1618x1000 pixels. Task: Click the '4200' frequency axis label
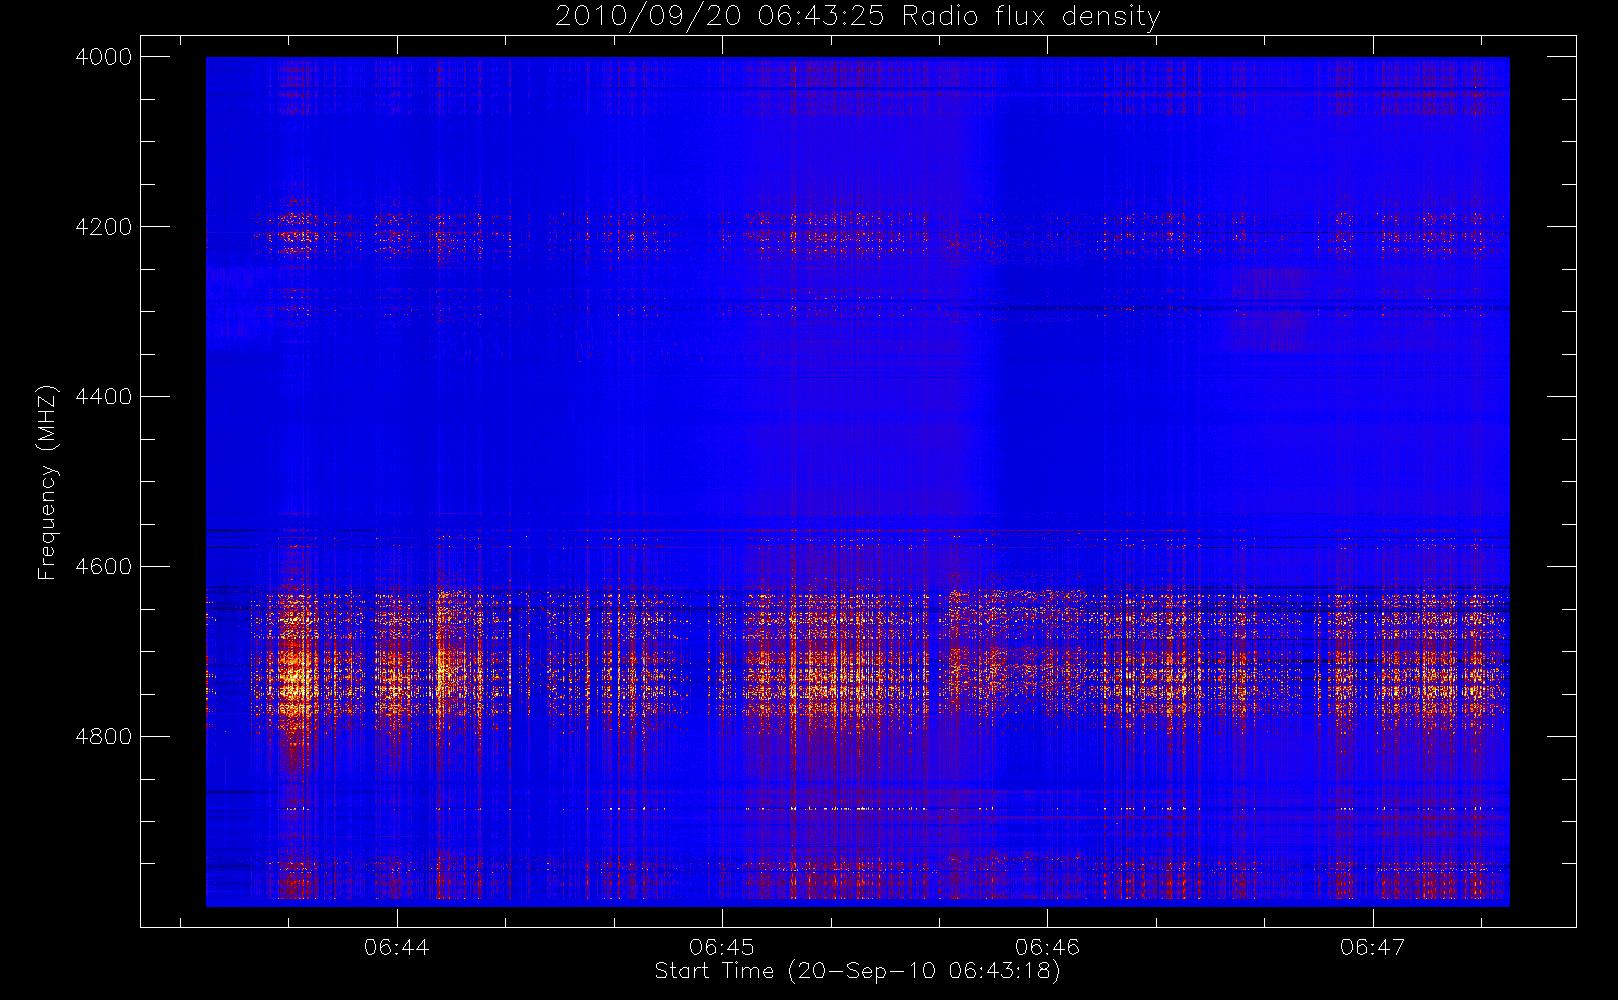click(104, 227)
